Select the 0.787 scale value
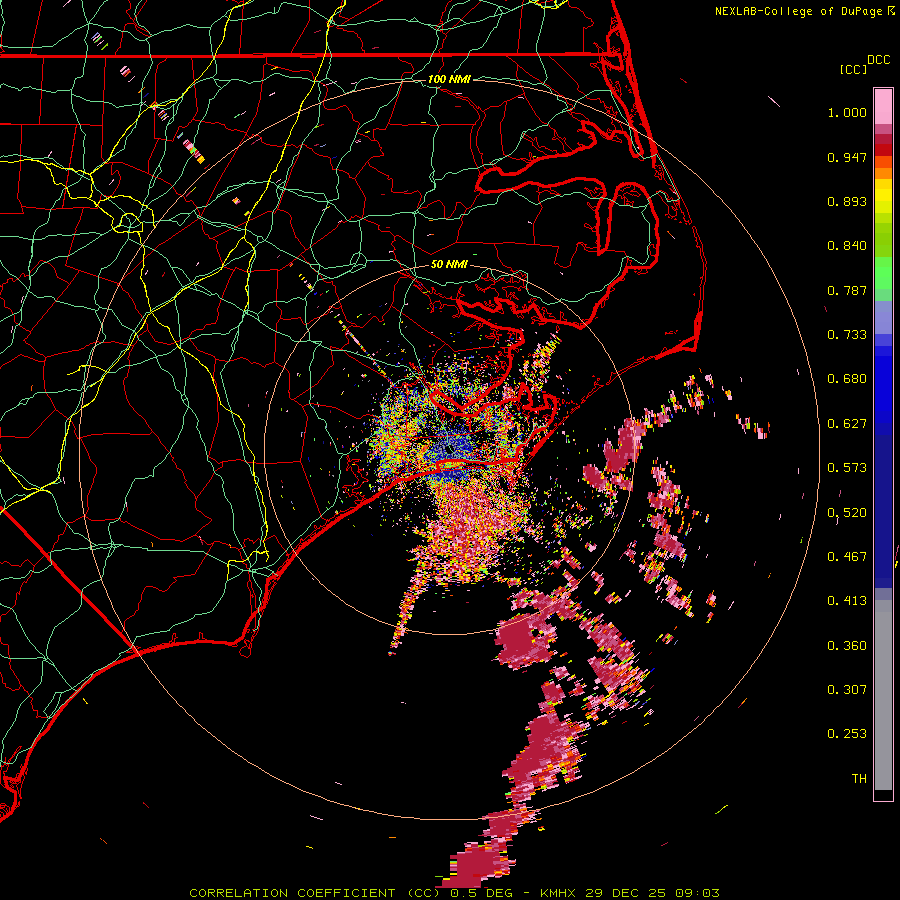 point(847,290)
